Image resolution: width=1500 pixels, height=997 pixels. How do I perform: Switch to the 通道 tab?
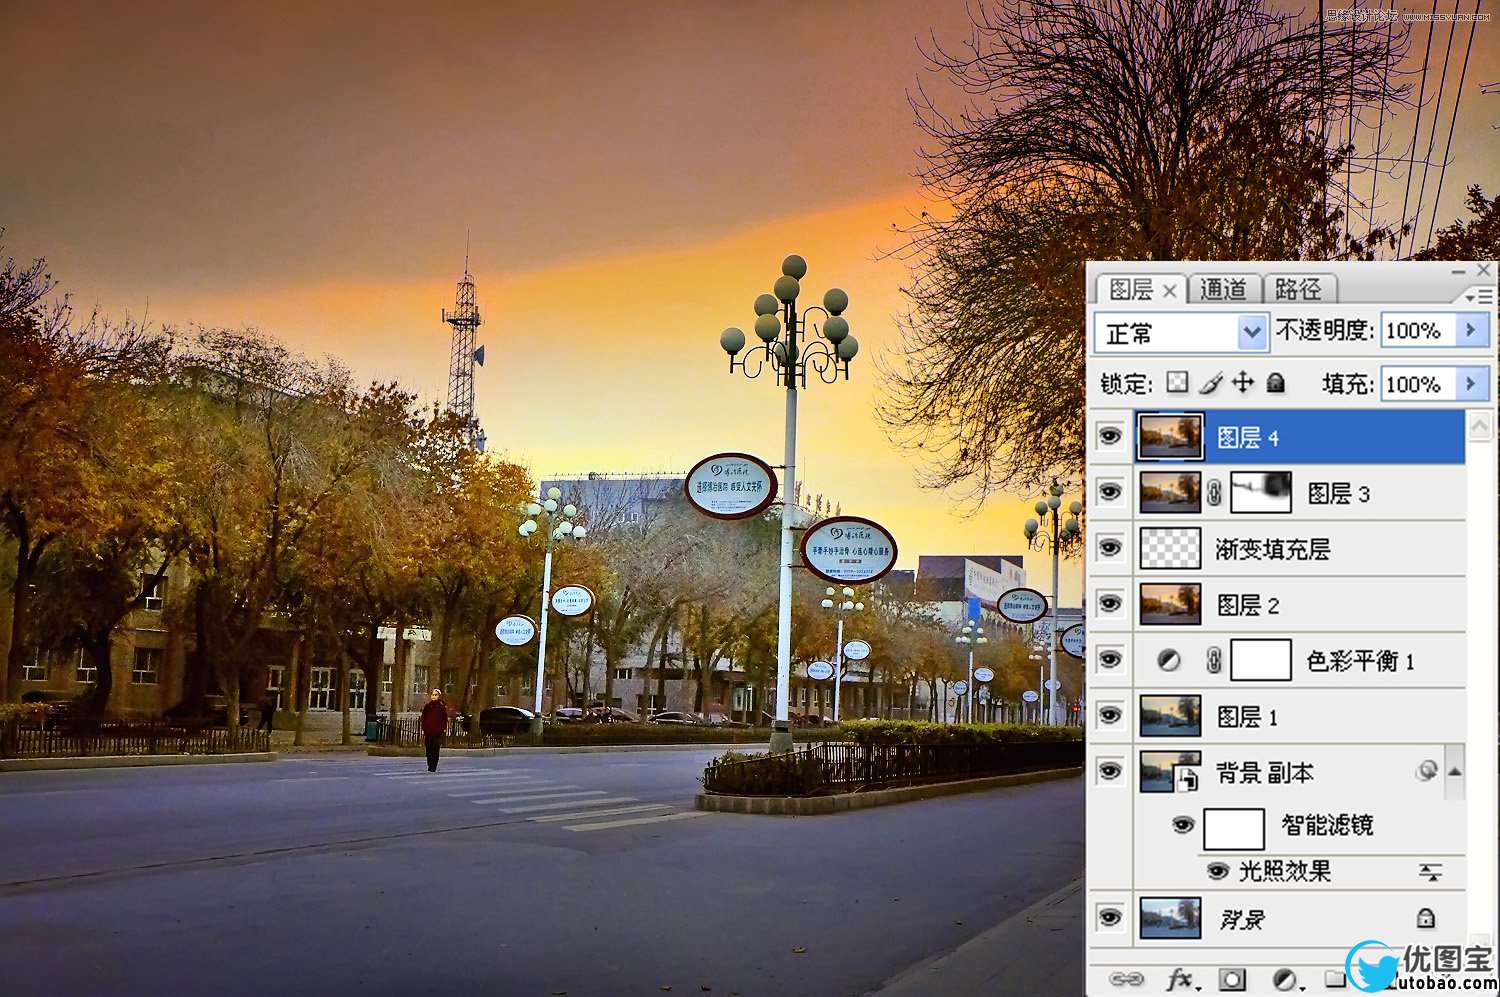point(1223,289)
